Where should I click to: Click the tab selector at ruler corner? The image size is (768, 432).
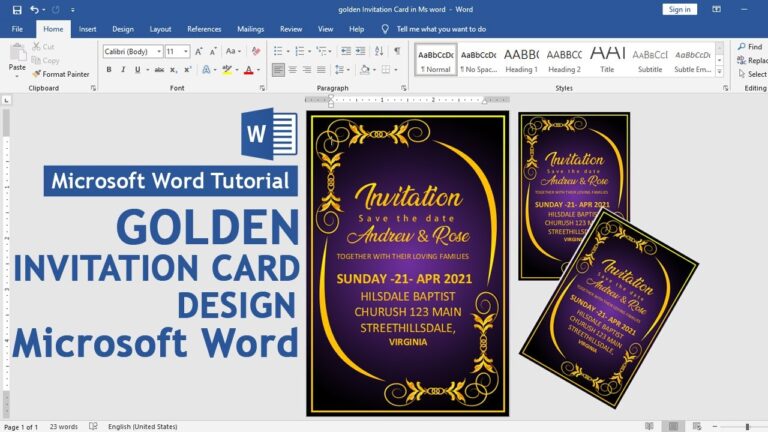[6, 100]
